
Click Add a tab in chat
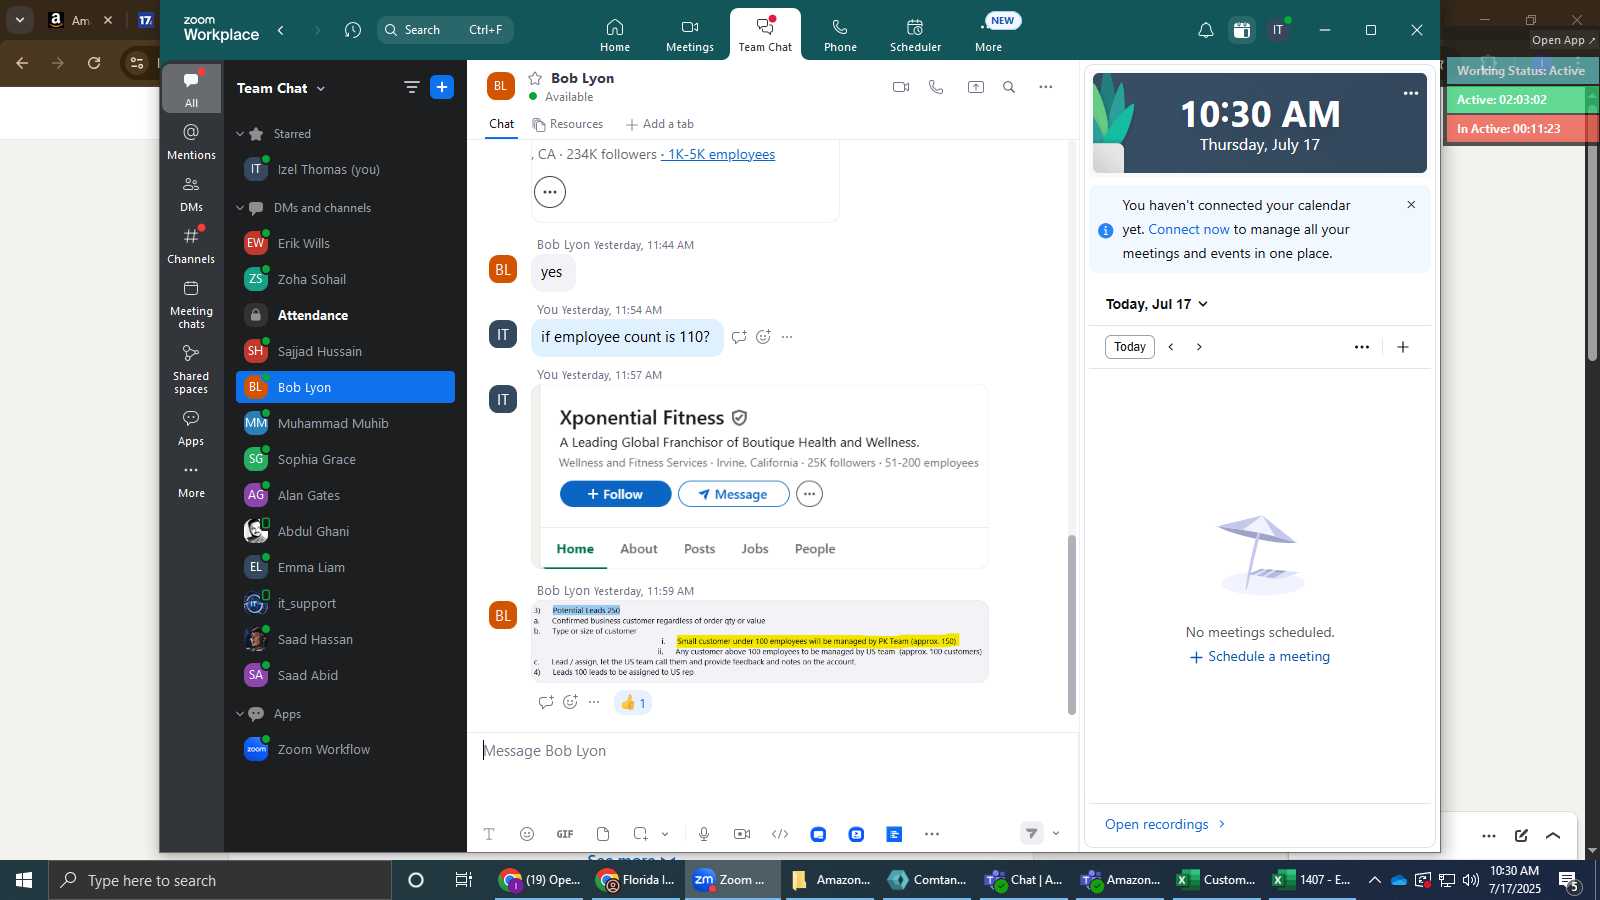tap(659, 124)
